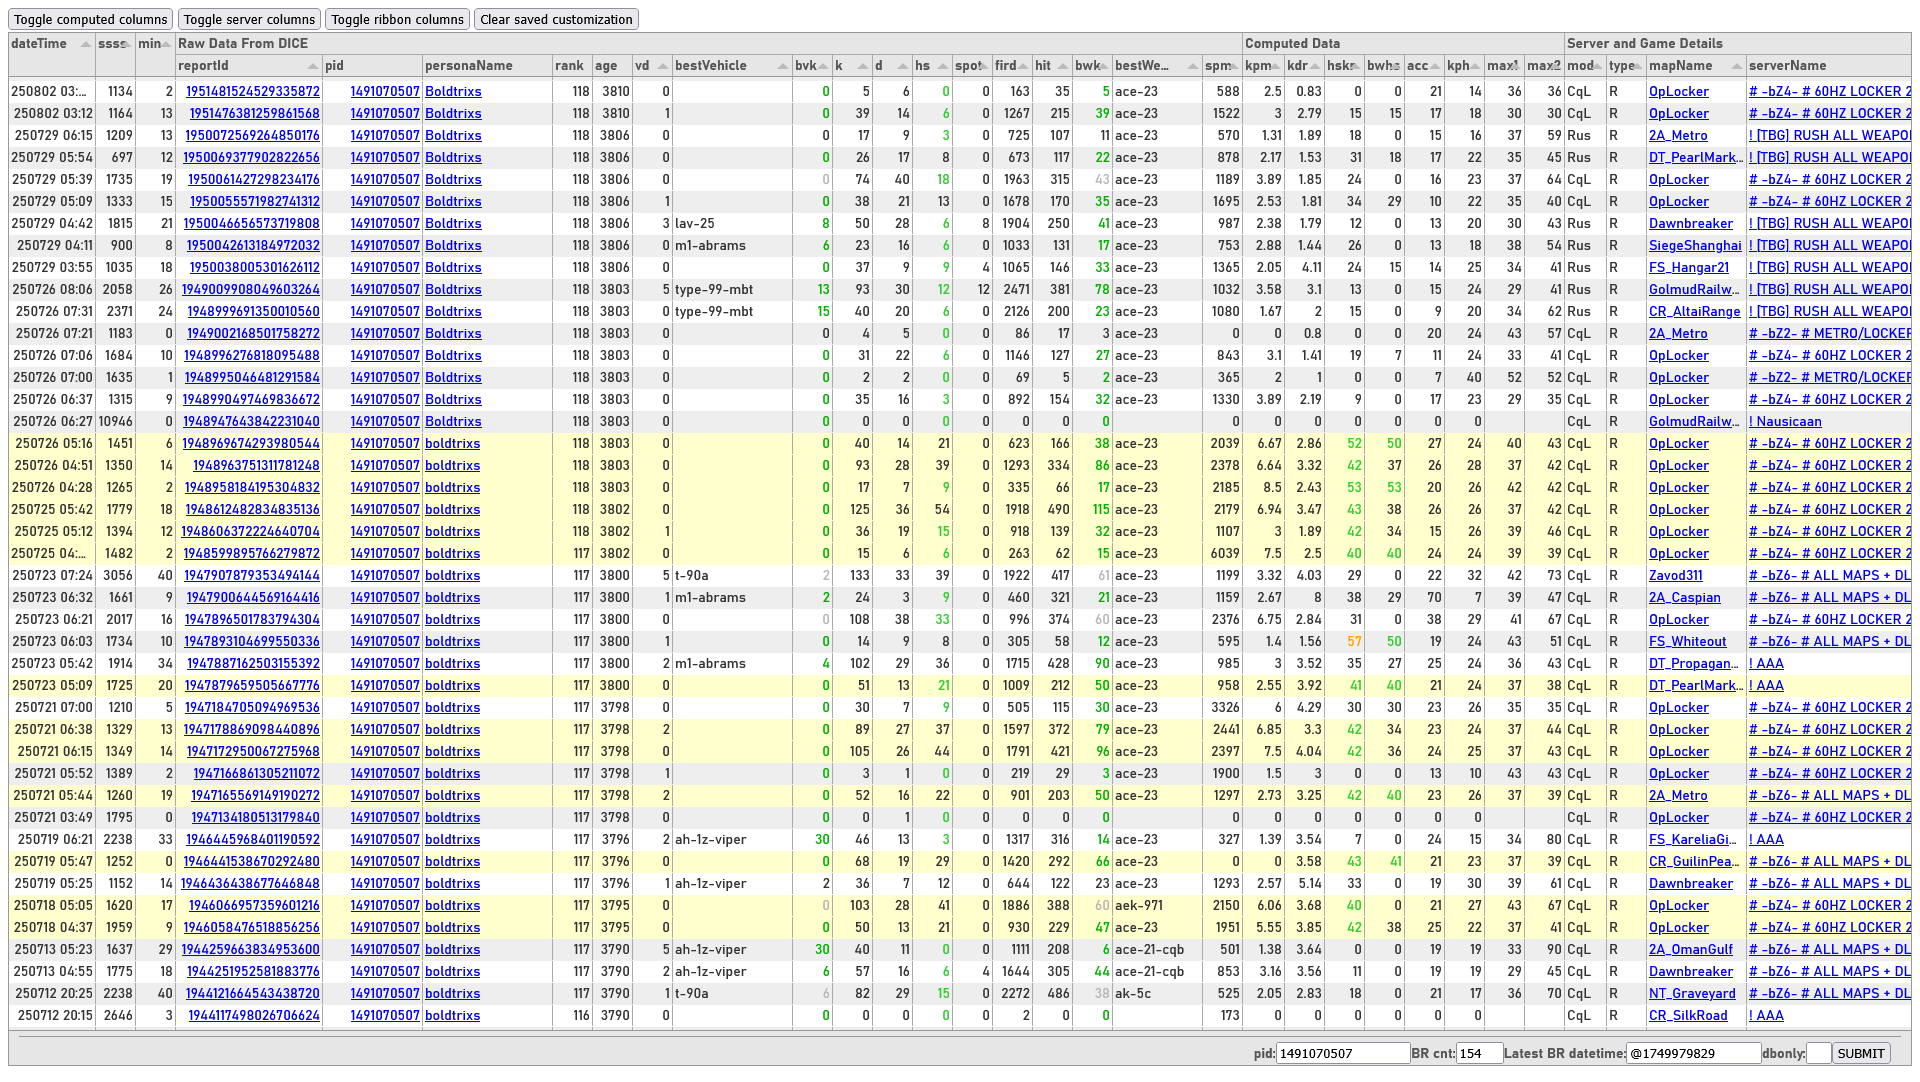Click the sort arrow in bvk header
Viewport: 1920px width, 1082px height.
(x=823, y=66)
